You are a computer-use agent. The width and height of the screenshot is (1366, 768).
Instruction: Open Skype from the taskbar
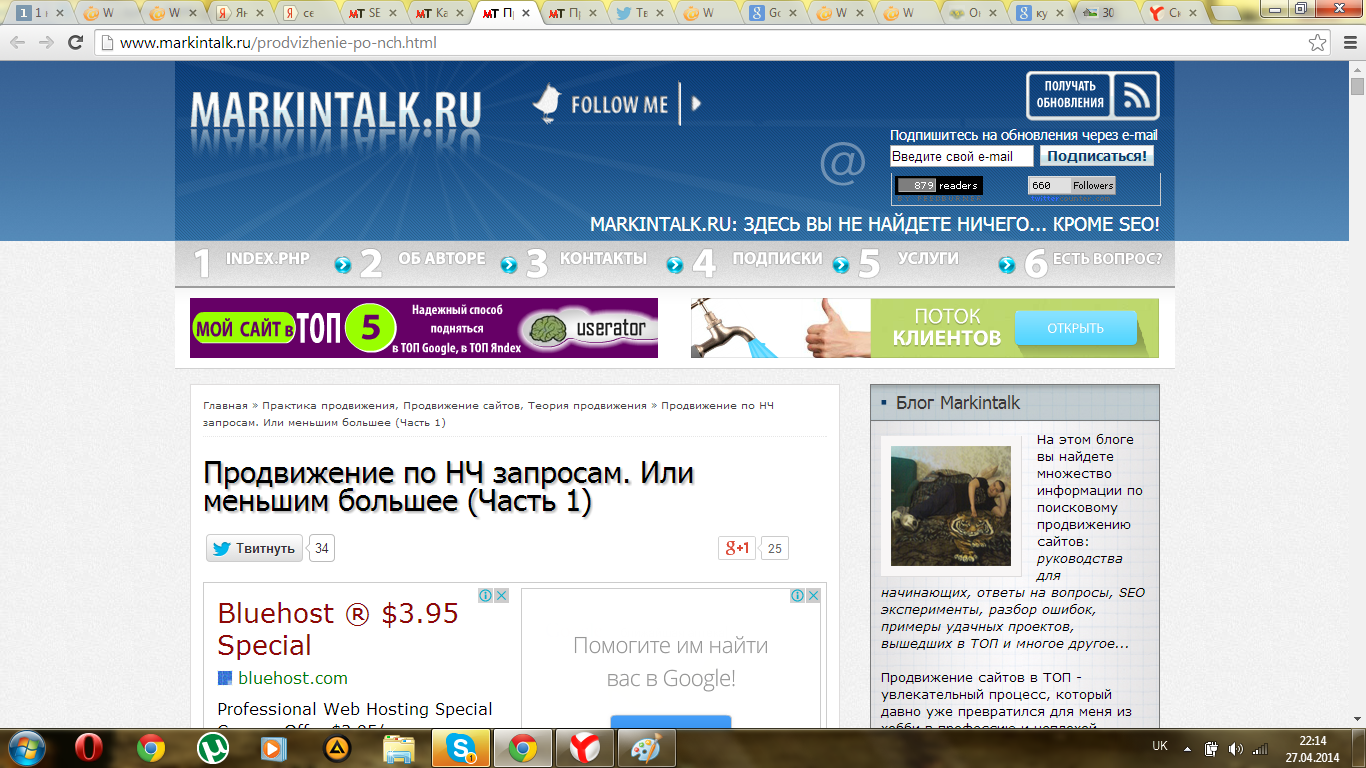(x=460, y=747)
